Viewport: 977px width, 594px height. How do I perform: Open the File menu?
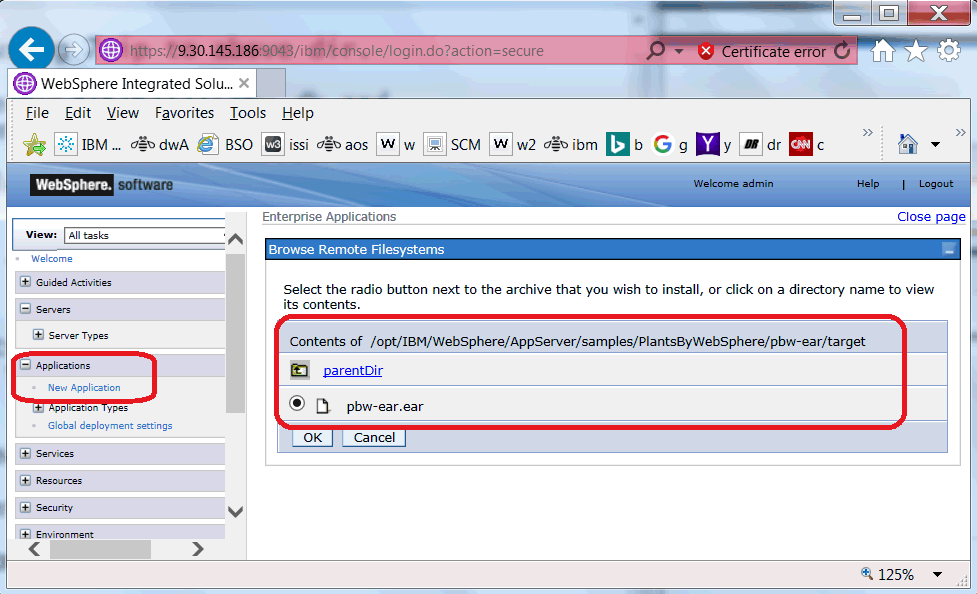[37, 113]
